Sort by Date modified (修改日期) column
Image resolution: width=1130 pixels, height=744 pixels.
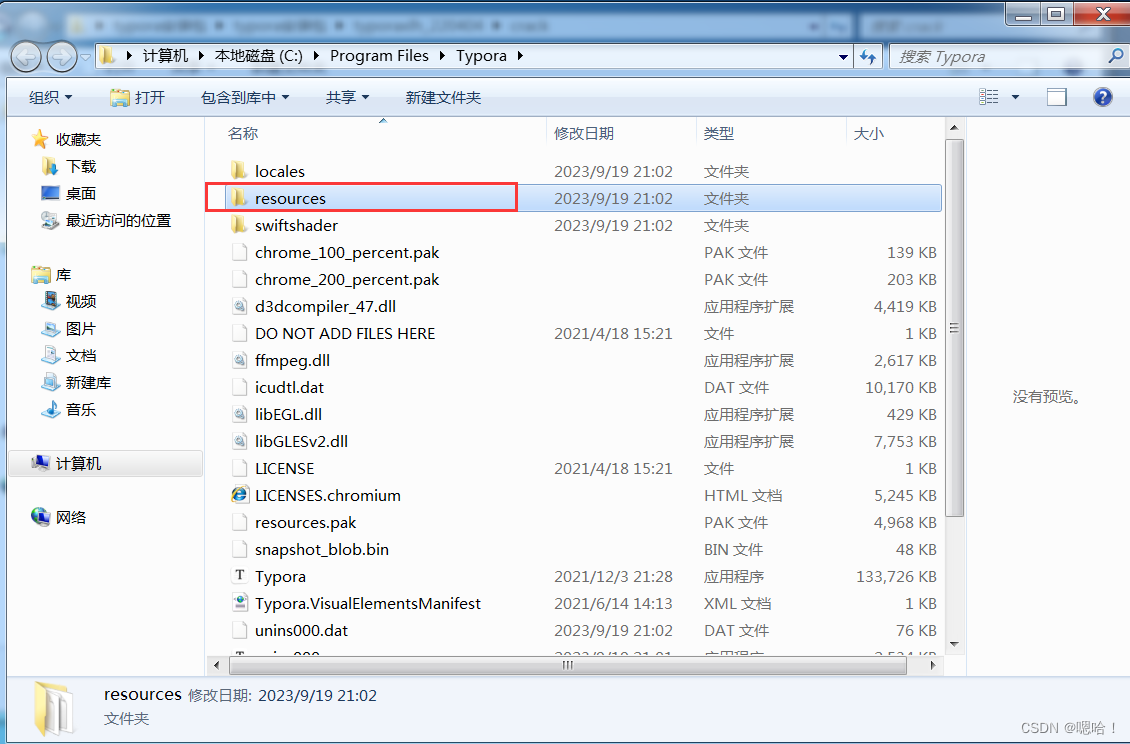(x=584, y=133)
